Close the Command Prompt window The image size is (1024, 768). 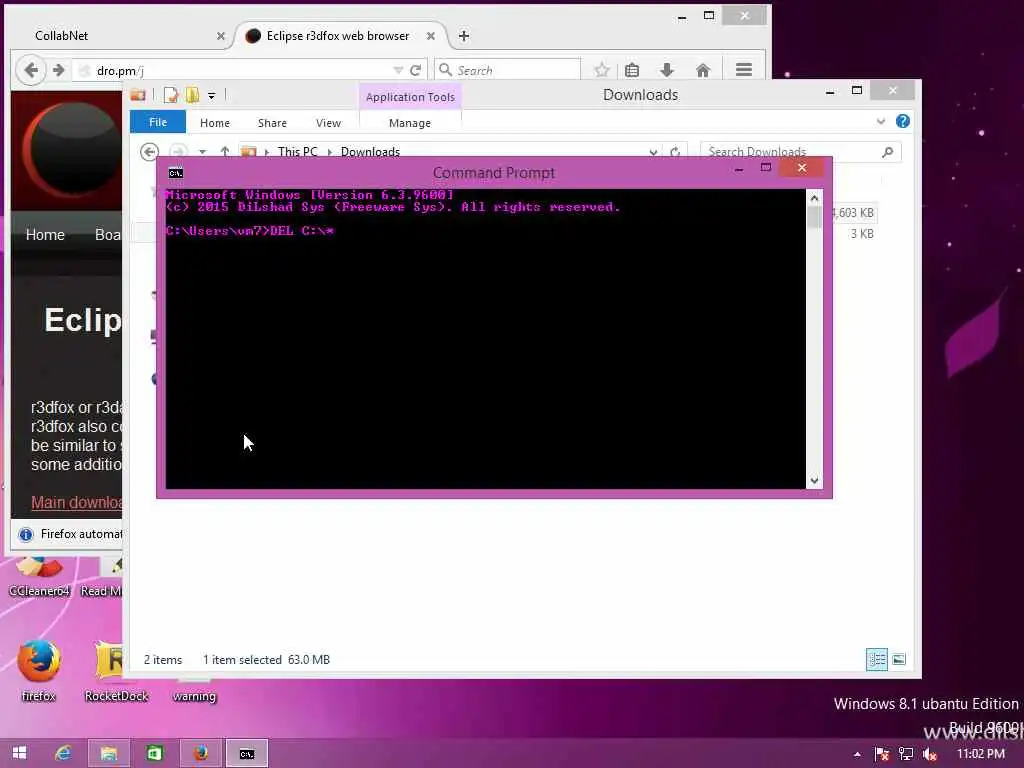(x=802, y=168)
